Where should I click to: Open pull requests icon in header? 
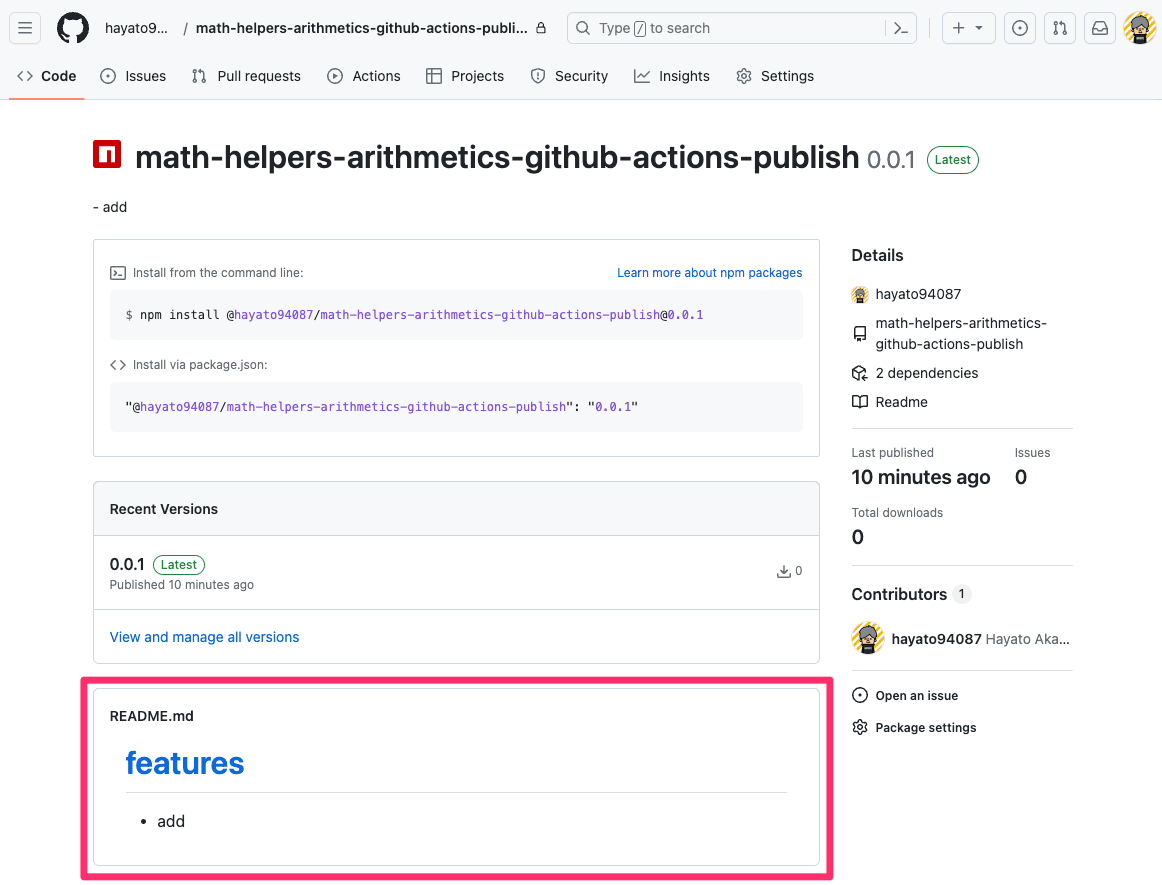pos(1060,28)
